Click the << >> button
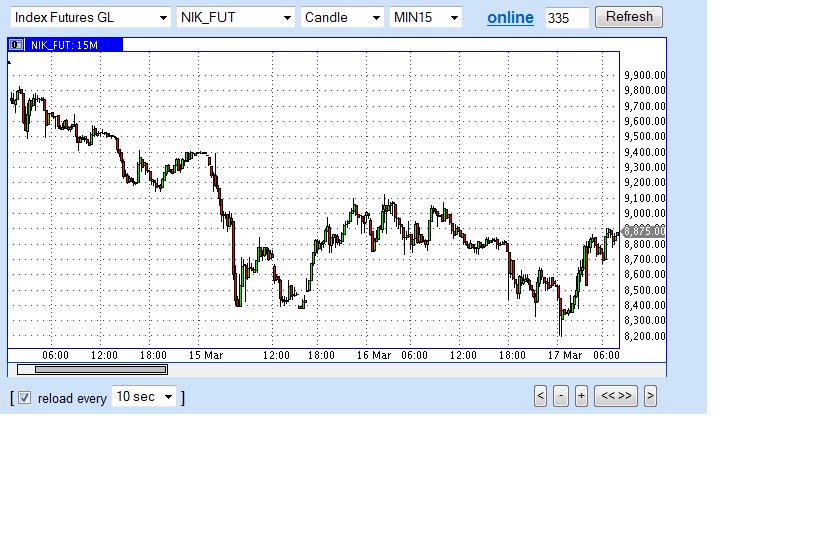The image size is (825, 548). (616, 396)
